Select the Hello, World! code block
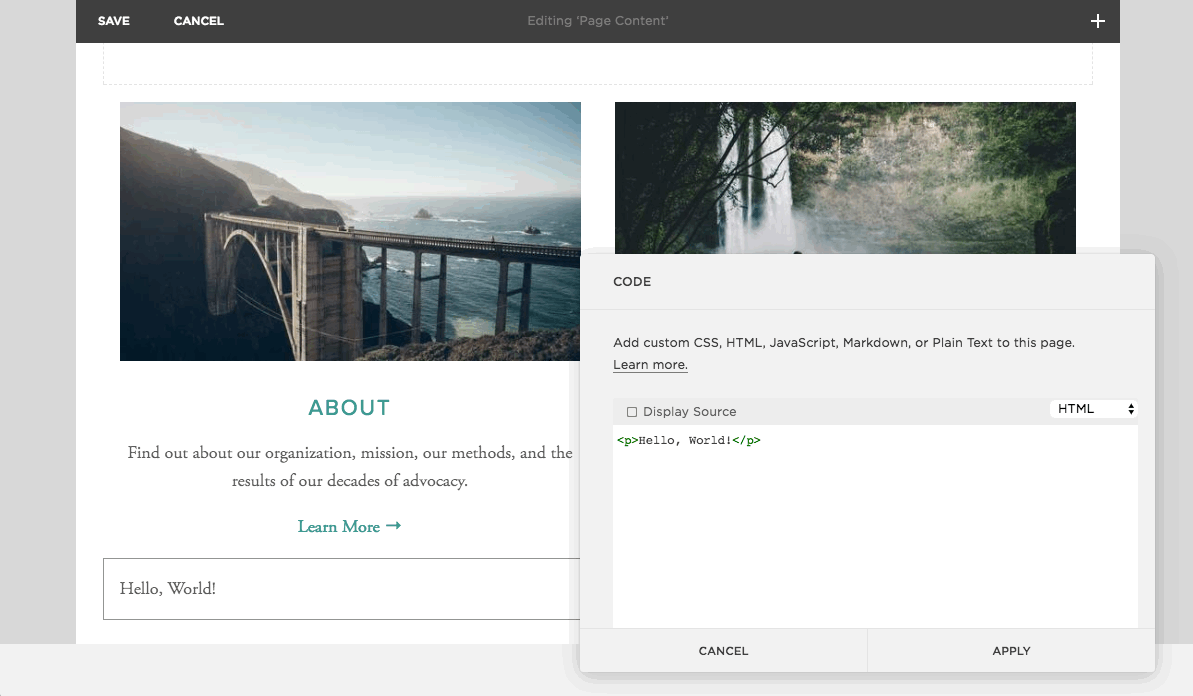 coord(342,589)
